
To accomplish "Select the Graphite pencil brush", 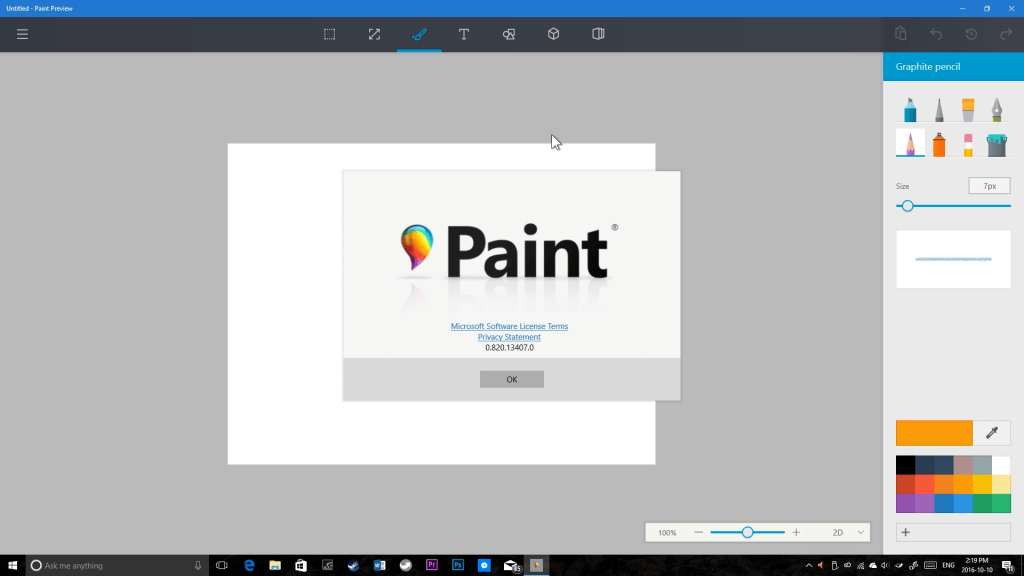I will point(910,143).
